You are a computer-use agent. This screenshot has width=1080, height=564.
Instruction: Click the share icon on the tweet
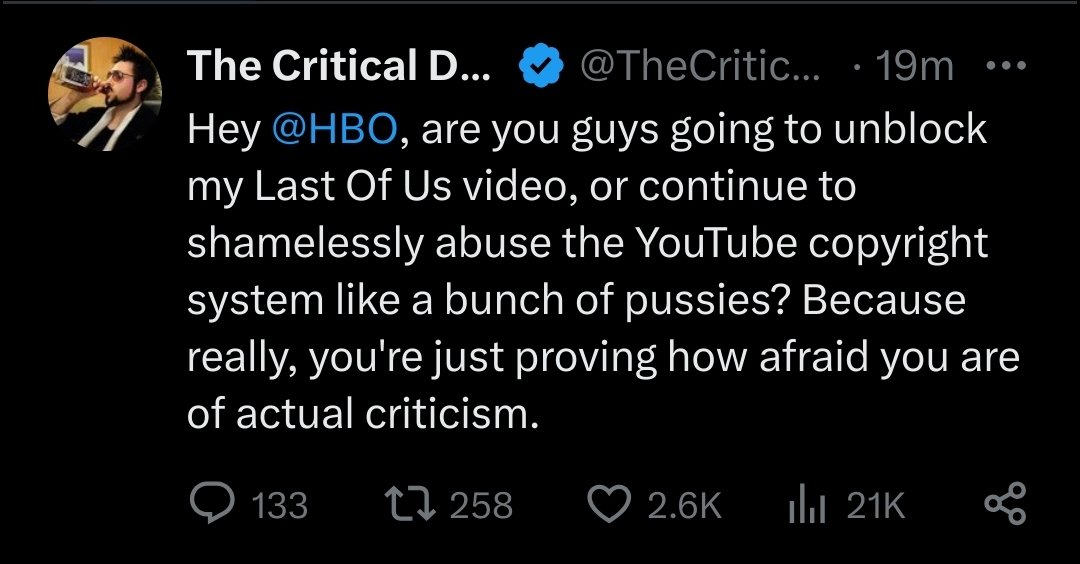pyautogui.click(x=1005, y=504)
